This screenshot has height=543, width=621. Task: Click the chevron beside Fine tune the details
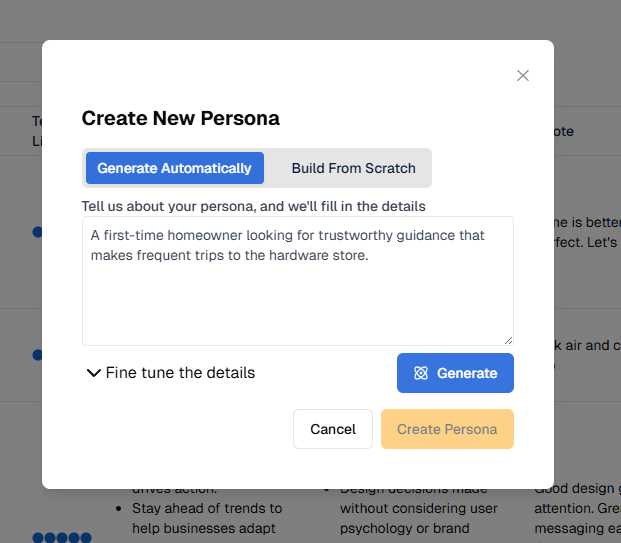pos(94,373)
